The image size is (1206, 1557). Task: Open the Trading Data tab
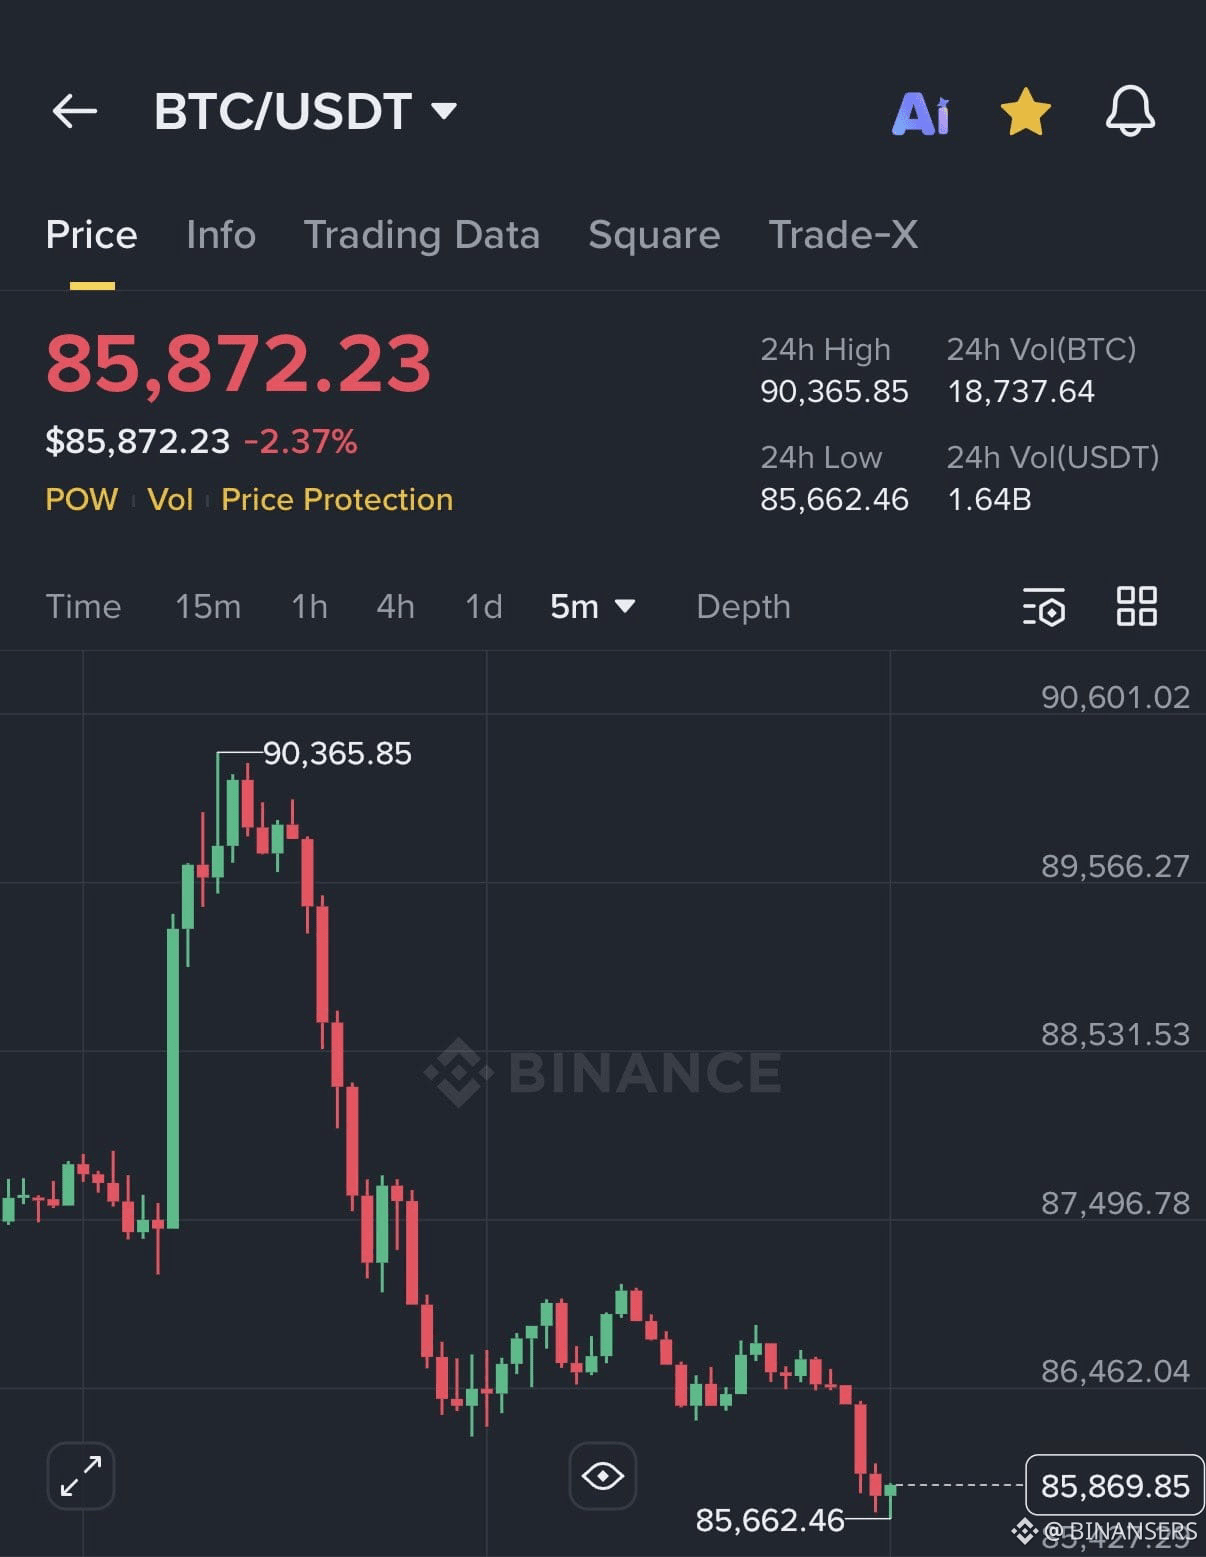tap(422, 235)
